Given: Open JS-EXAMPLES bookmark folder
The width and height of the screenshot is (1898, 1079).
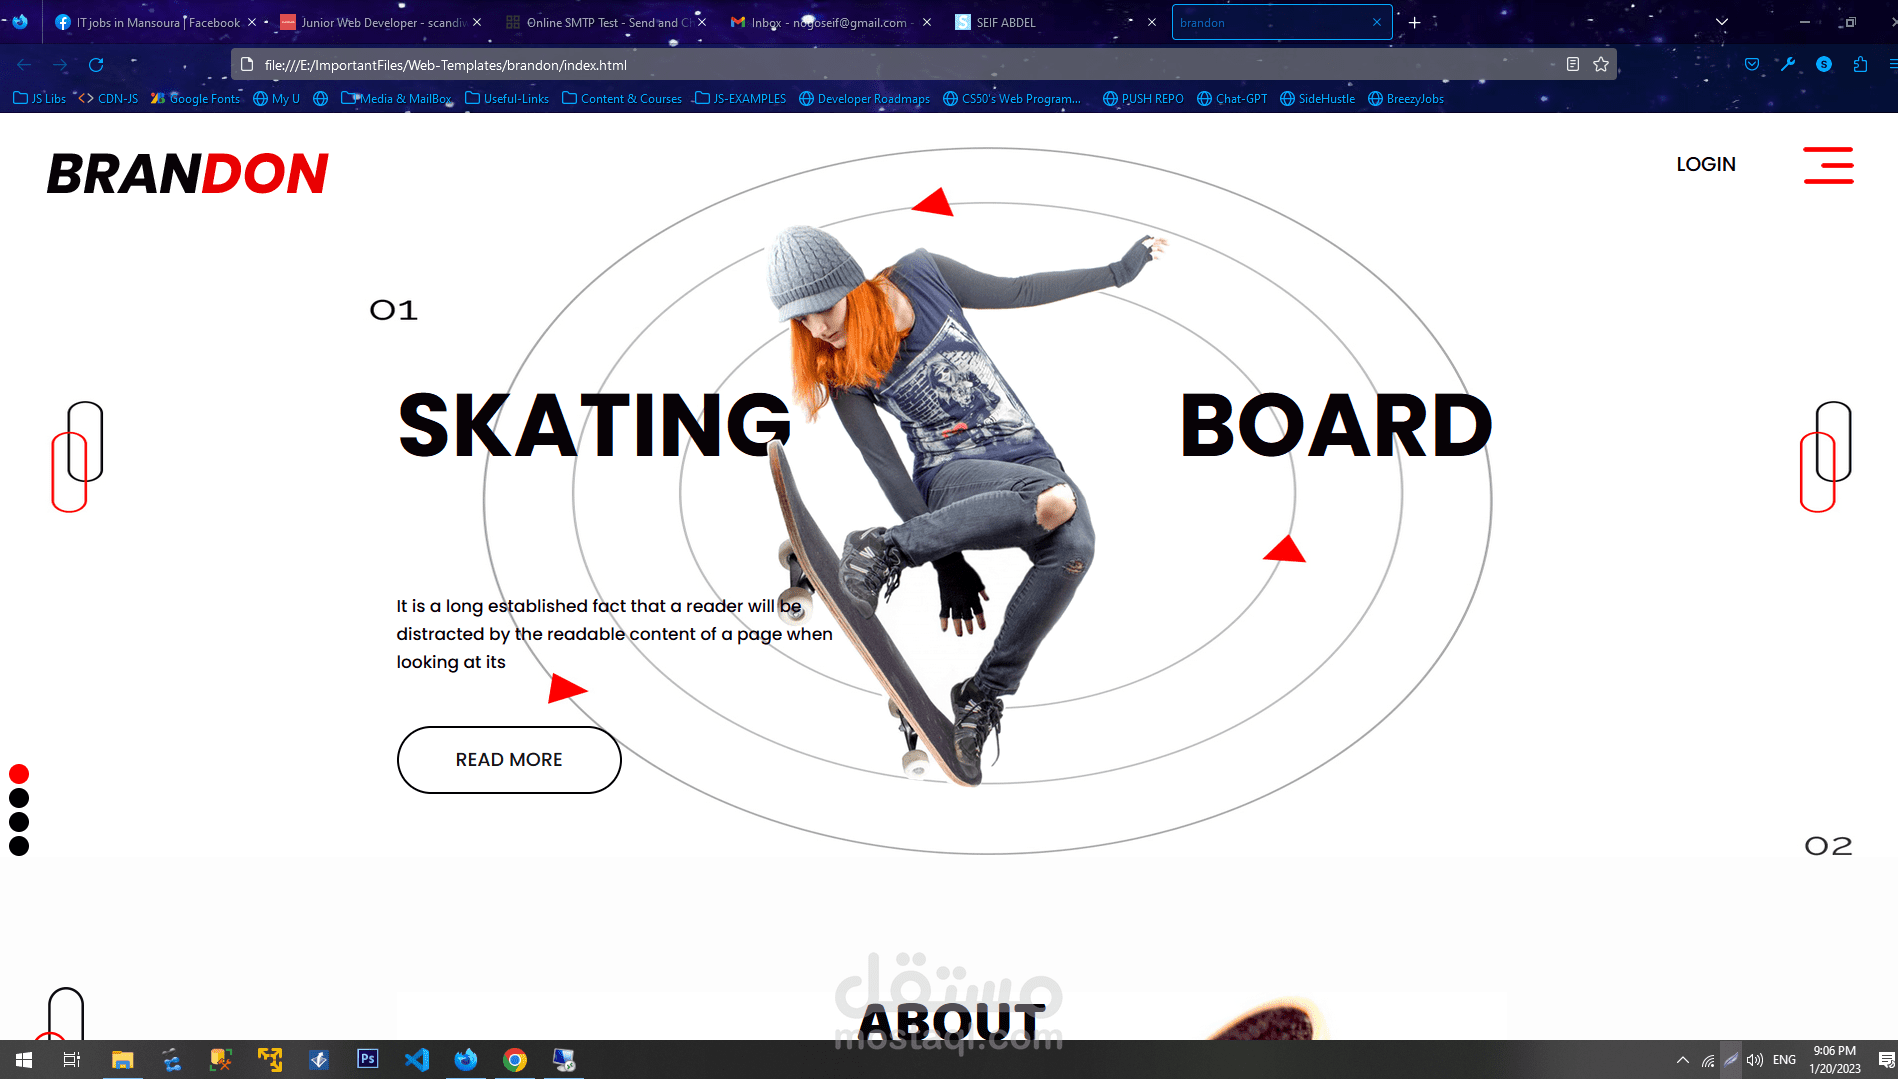Looking at the screenshot, I should tap(741, 98).
